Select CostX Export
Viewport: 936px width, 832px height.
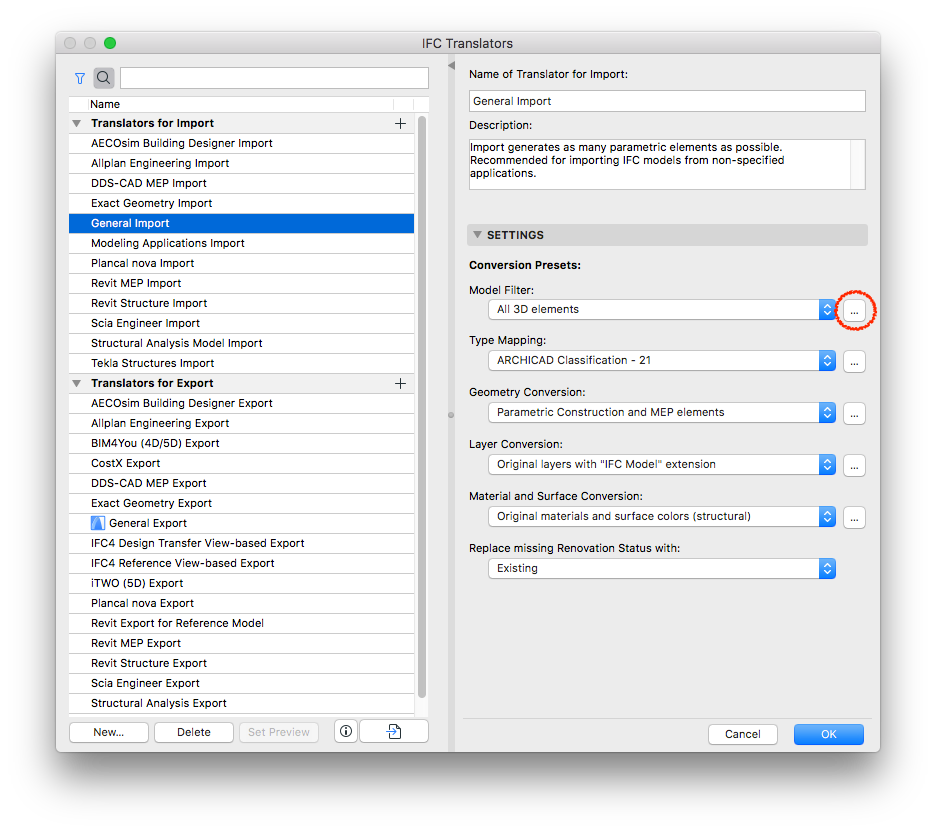(x=242, y=463)
